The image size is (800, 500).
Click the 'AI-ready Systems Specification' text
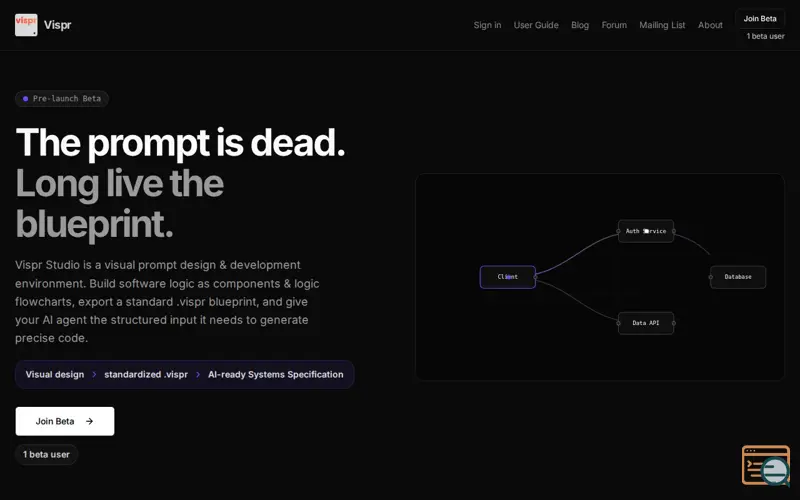coord(276,374)
